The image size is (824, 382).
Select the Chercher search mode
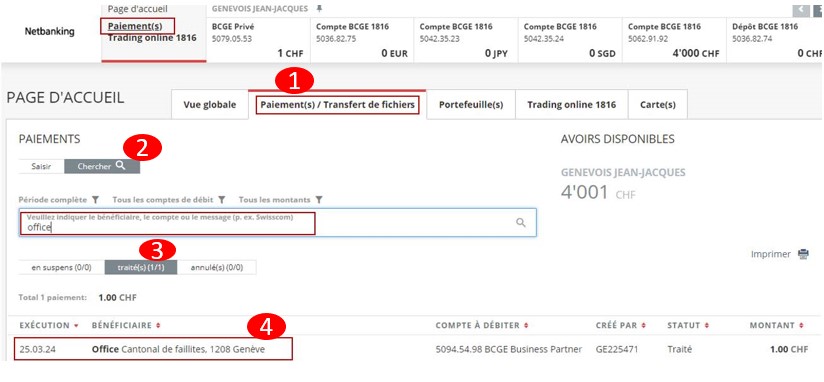(102, 167)
